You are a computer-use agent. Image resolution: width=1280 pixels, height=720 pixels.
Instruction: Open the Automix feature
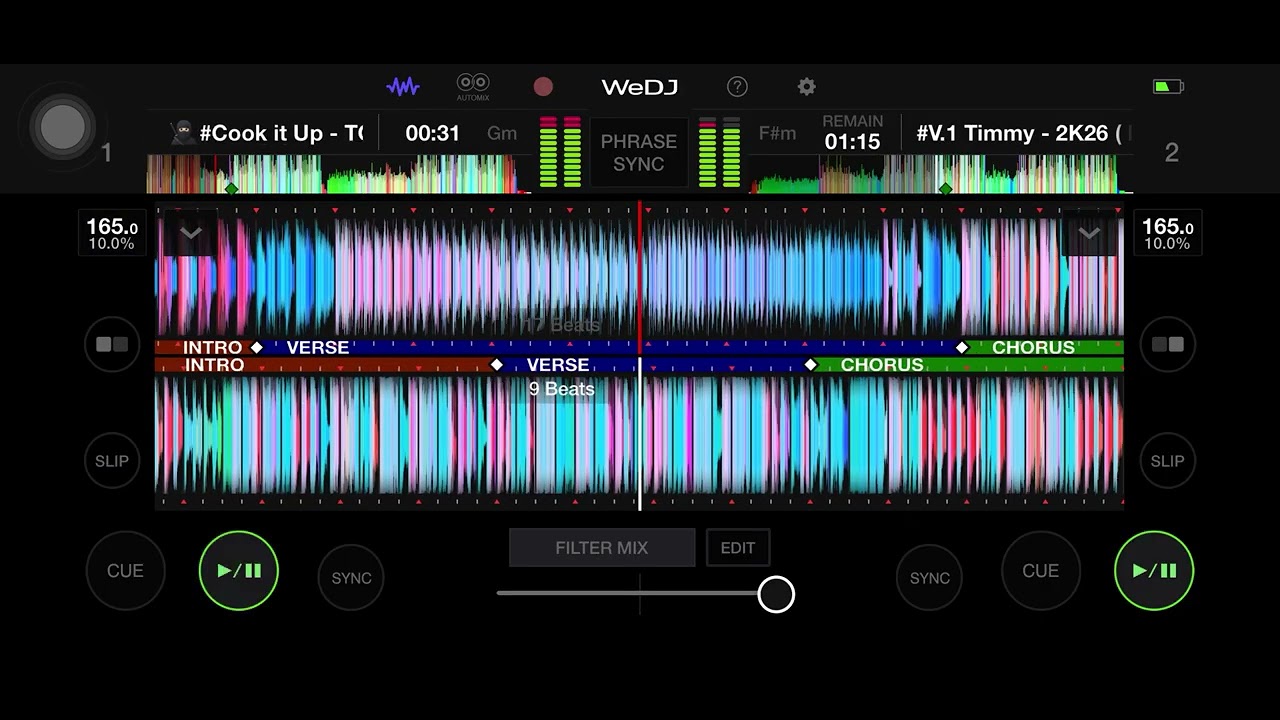tap(473, 86)
